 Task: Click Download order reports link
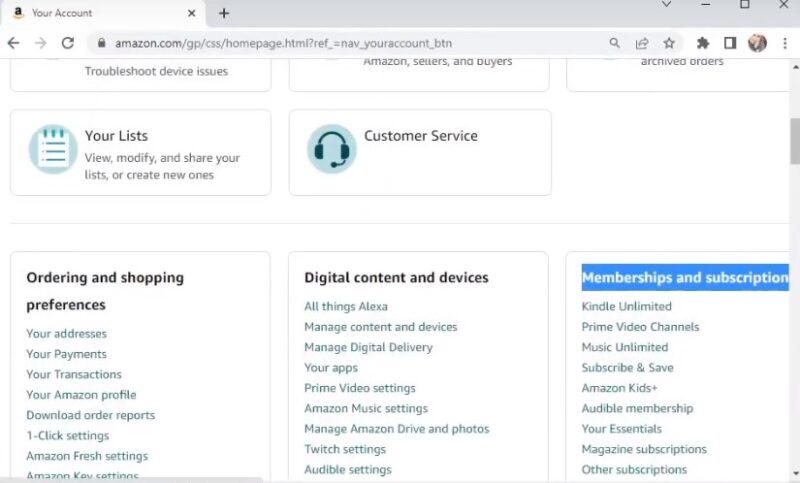pos(91,415)
